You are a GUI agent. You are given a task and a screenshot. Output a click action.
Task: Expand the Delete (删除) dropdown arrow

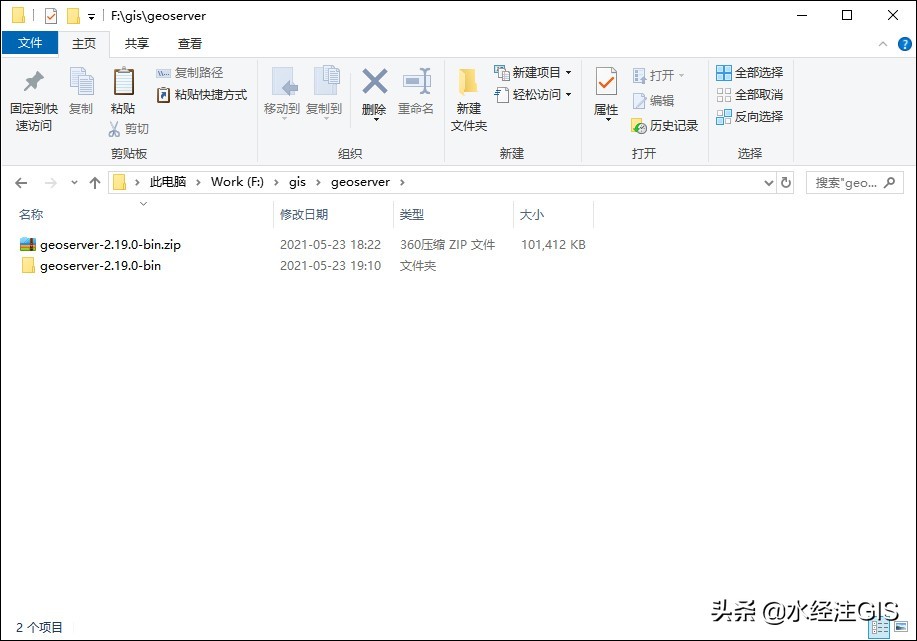pyautogui.click(x=376, y=120)
